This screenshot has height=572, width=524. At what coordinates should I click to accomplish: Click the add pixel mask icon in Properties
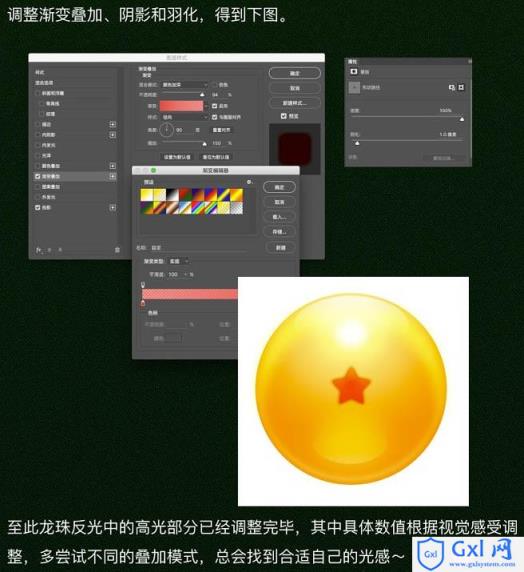pyautogui.click(x=452, y=88)
